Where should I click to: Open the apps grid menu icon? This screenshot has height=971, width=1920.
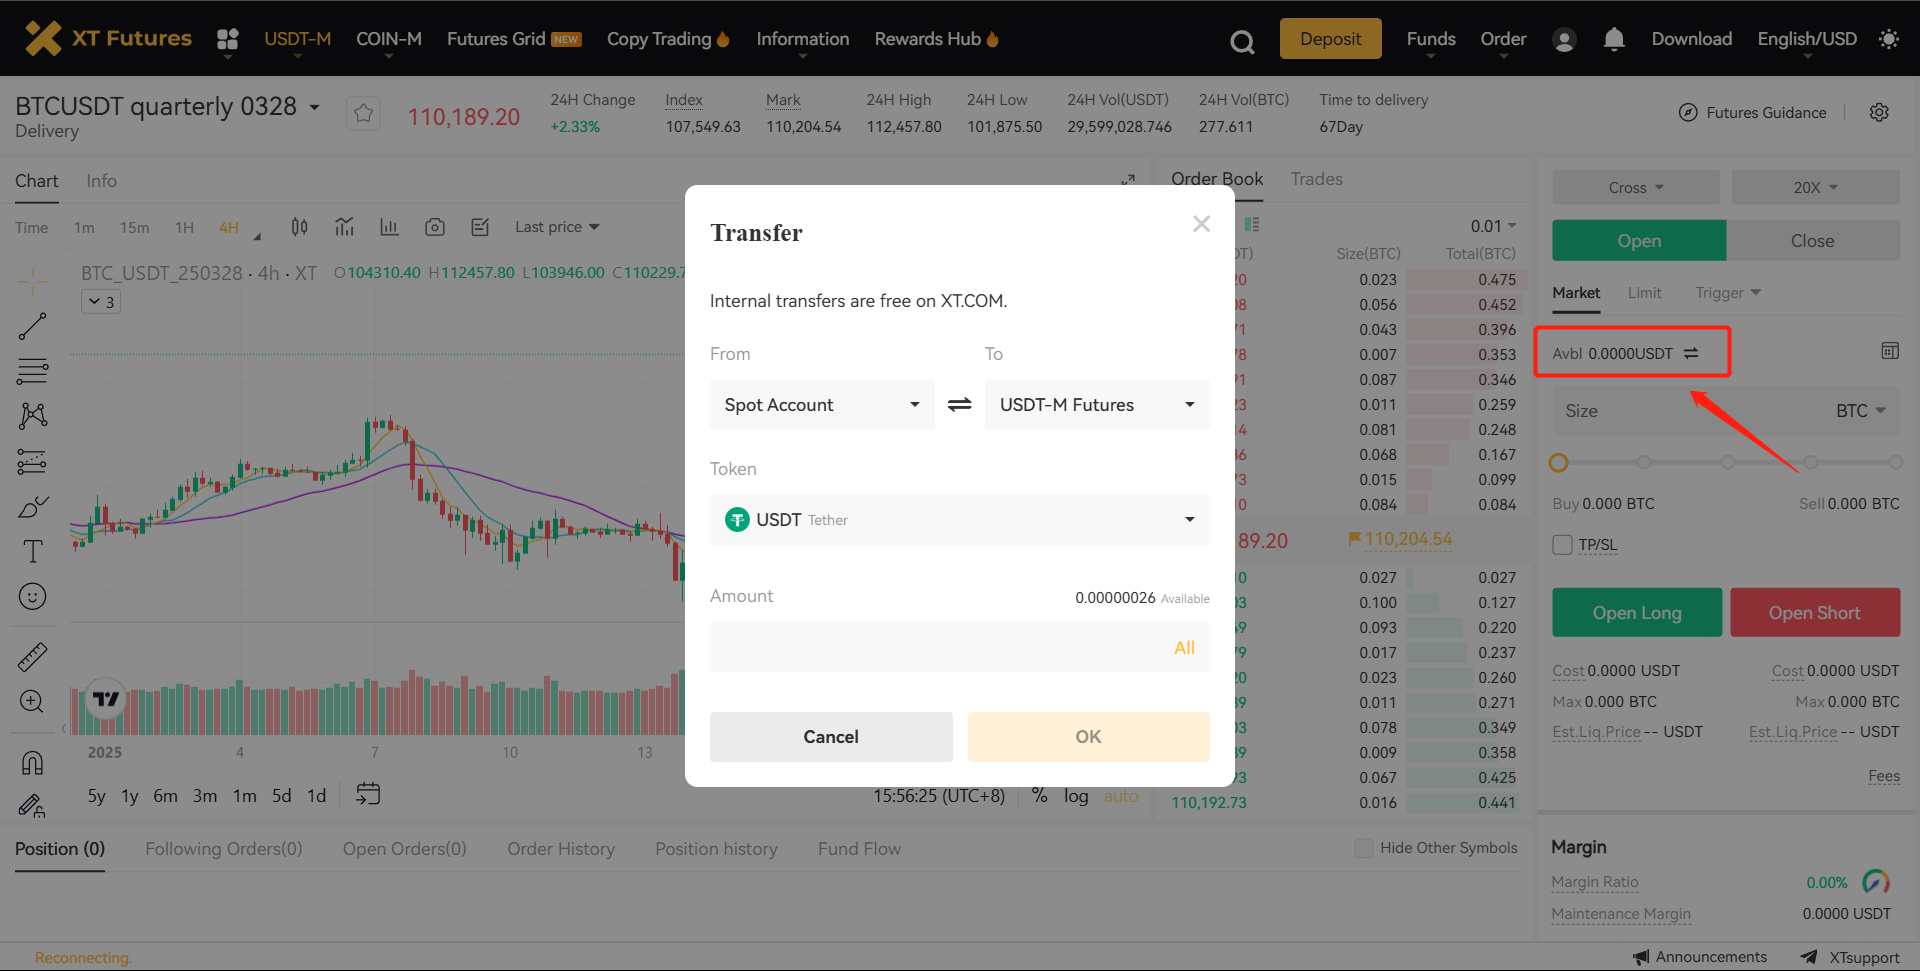pos(228,39)
